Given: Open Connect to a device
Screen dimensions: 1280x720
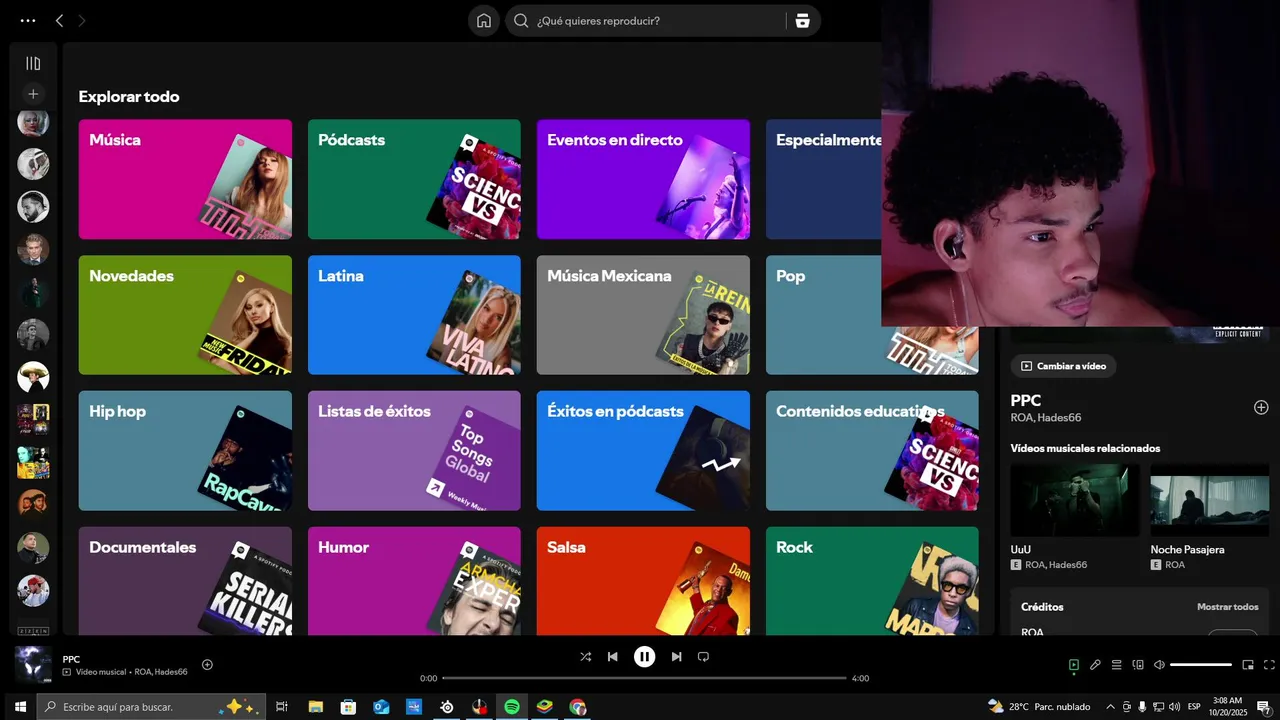Looking at the screenshot, I should [x=1138, y=664].
